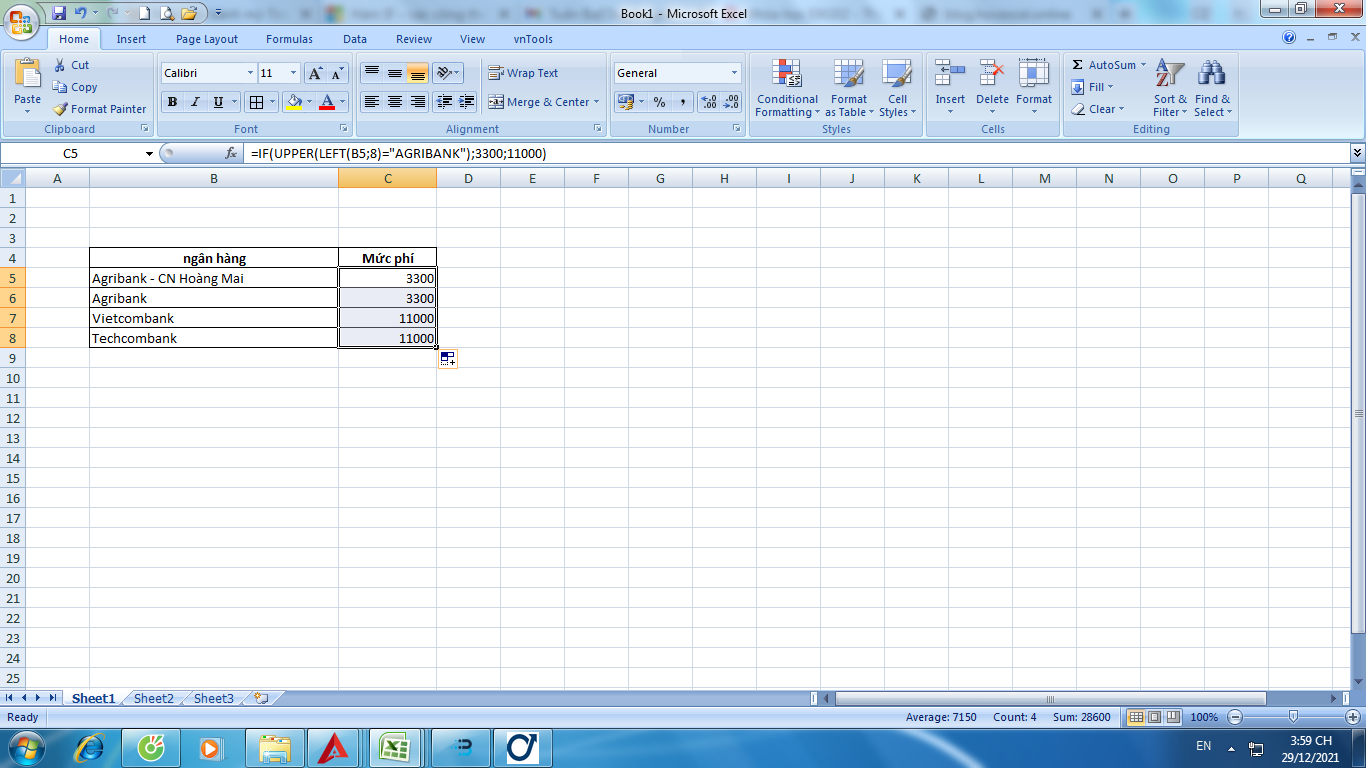Screen dimensions: 1366x768
Task: Open Excel from the Windows taskbar
Action: coord(397,748)
